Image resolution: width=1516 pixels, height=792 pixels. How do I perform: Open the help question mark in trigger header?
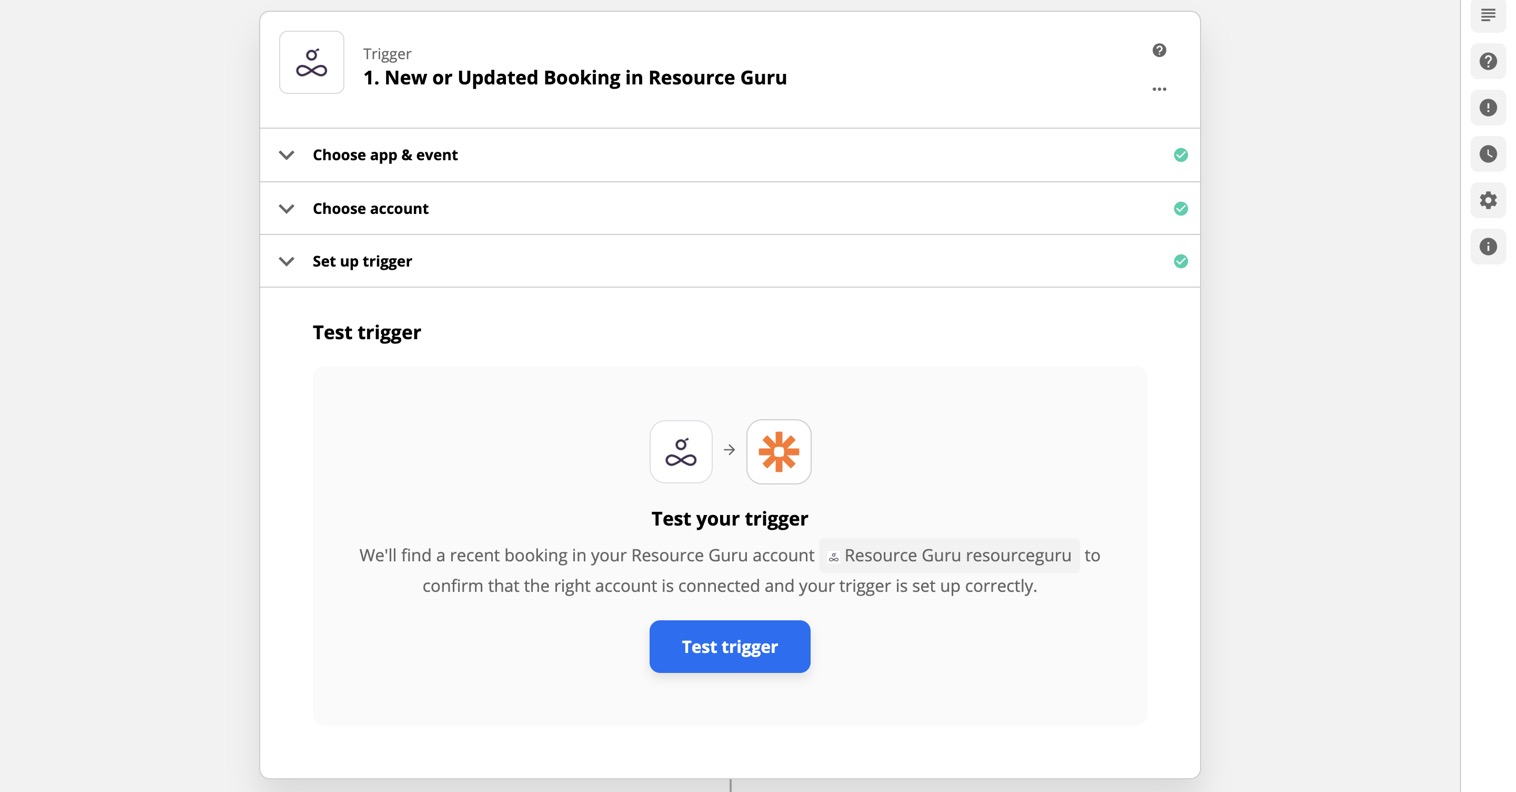tap(1159, 50)
